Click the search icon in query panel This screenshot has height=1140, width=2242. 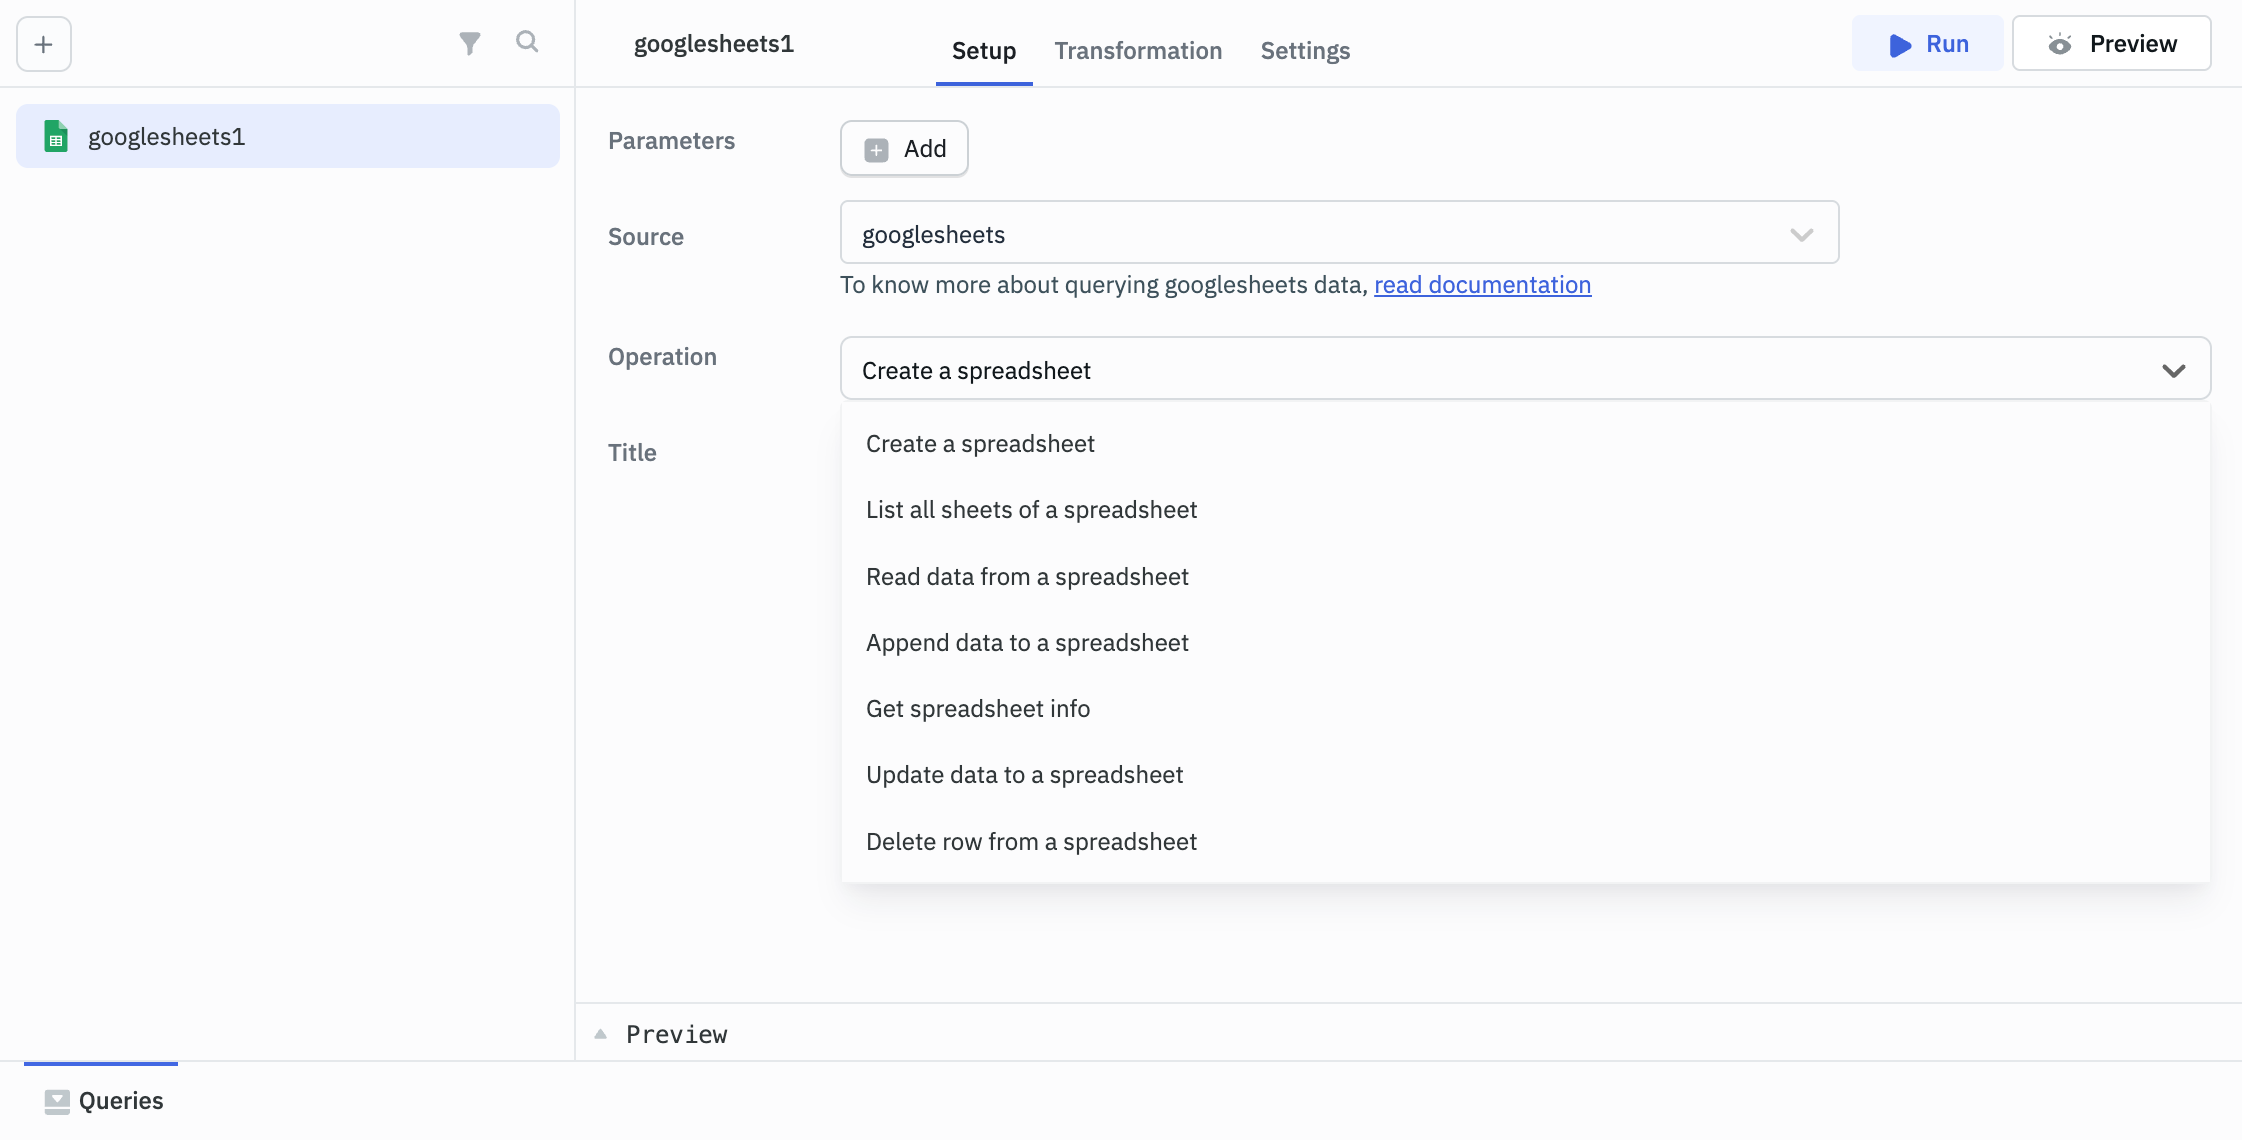click(x=528, y=43)
